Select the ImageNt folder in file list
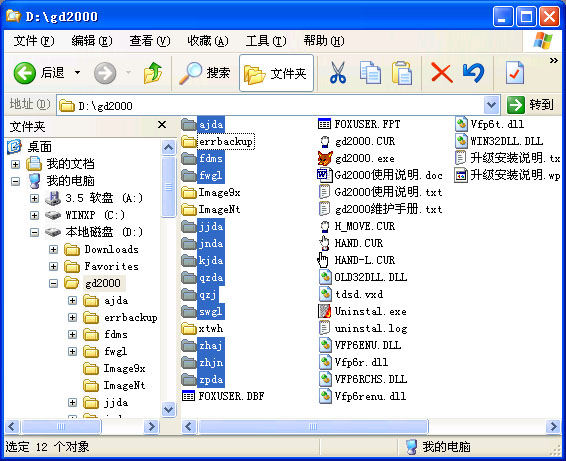The image size is (566, 461). pos(219,209)
